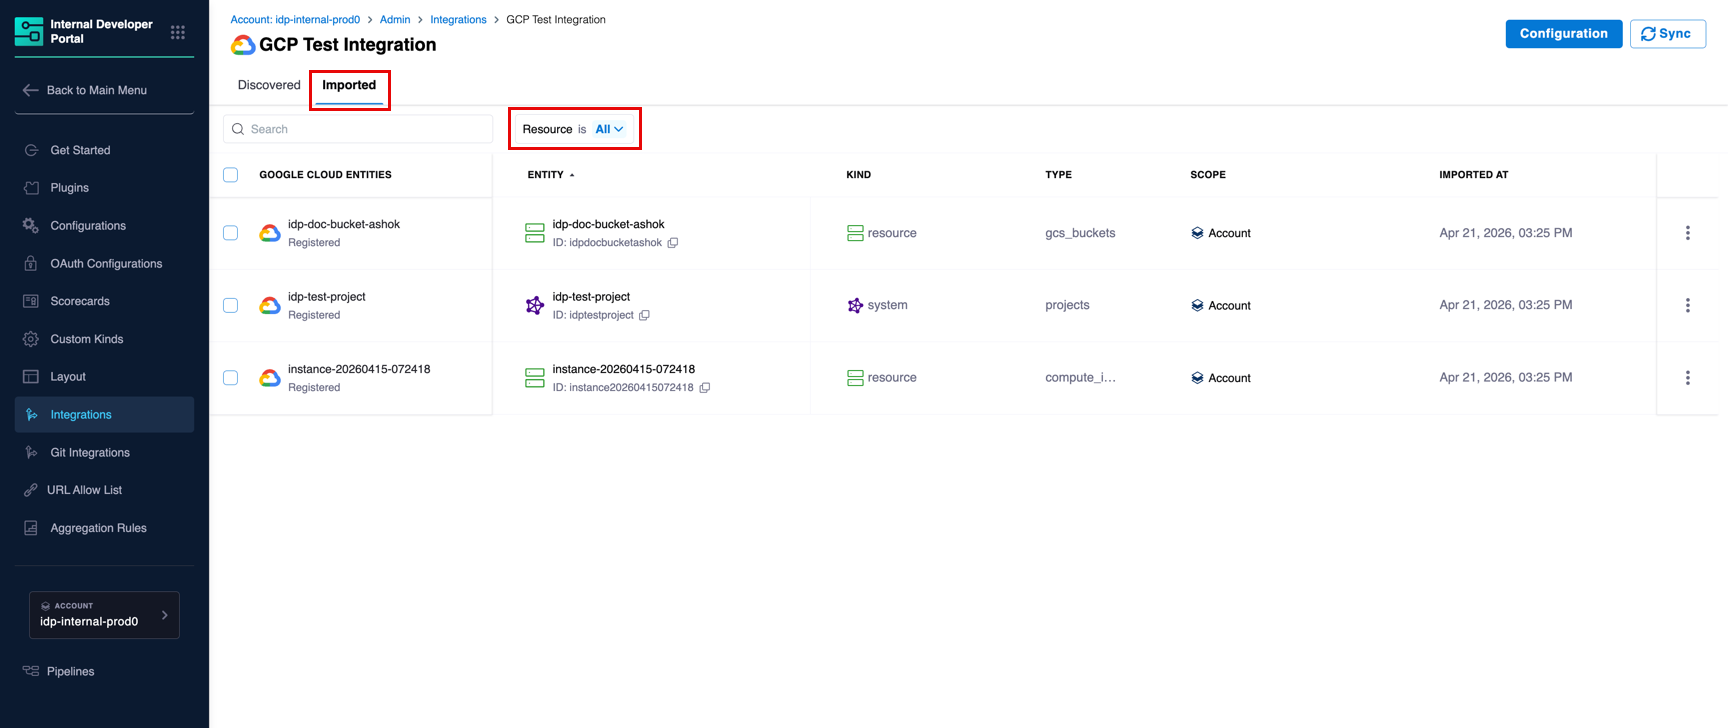Copy the ID idptestproject
This screenshot has width=1728, height=728.
644,315
